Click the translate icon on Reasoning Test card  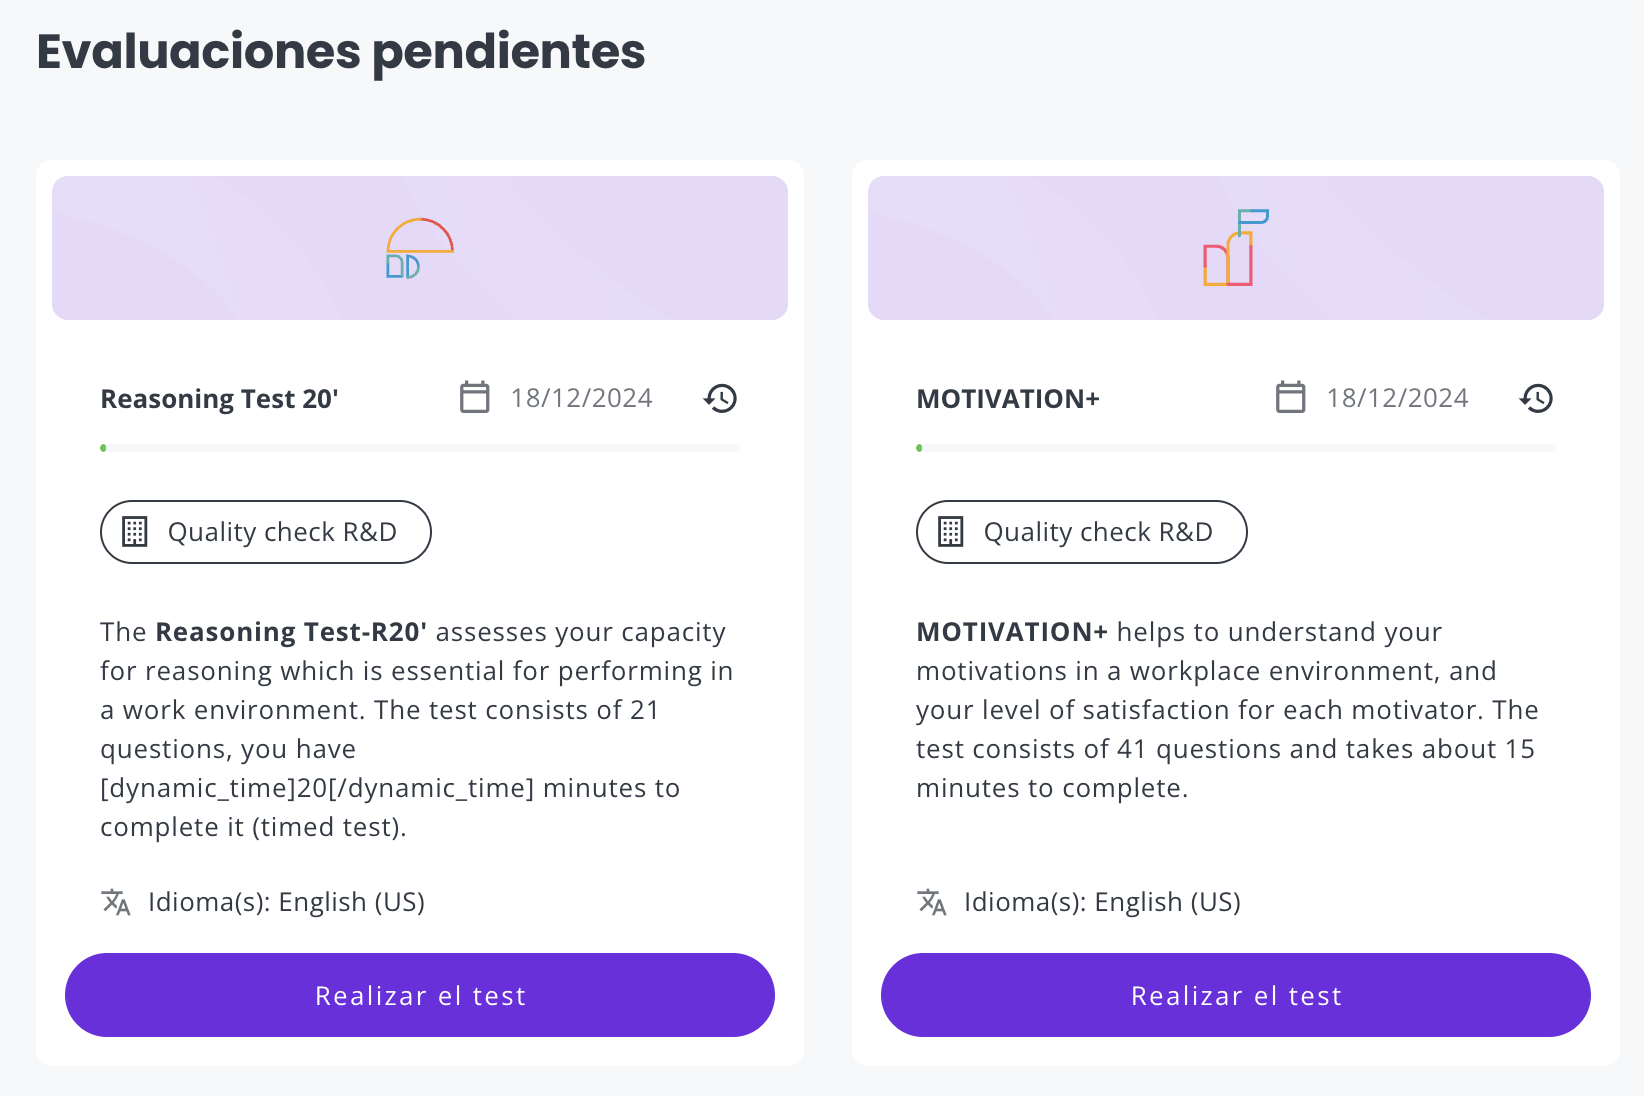(116, 902)
